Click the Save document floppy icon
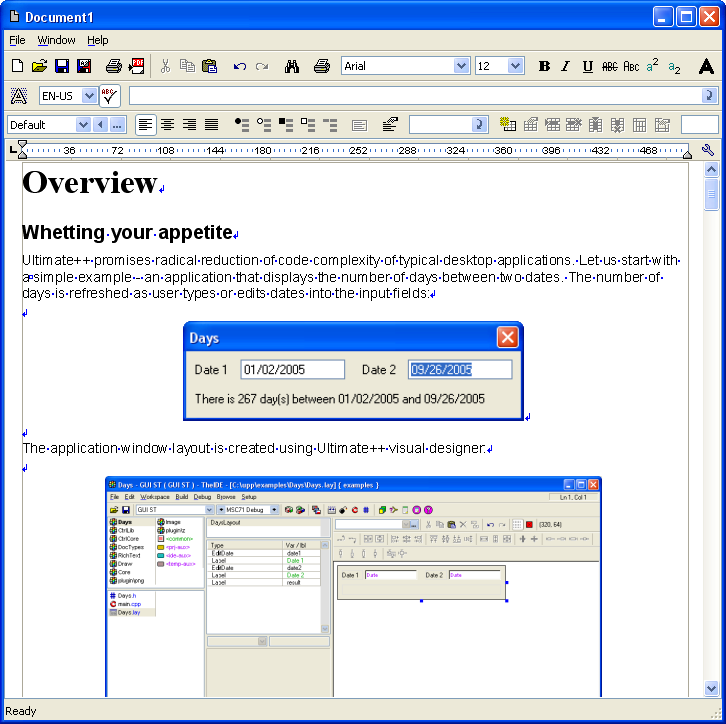The height and width of the screenshot is (724, 726). [x=61, y=66]
